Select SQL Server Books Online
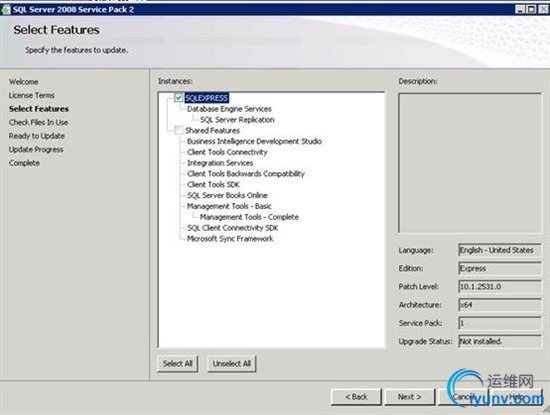 pyautogui.click(x=227, y=195)
